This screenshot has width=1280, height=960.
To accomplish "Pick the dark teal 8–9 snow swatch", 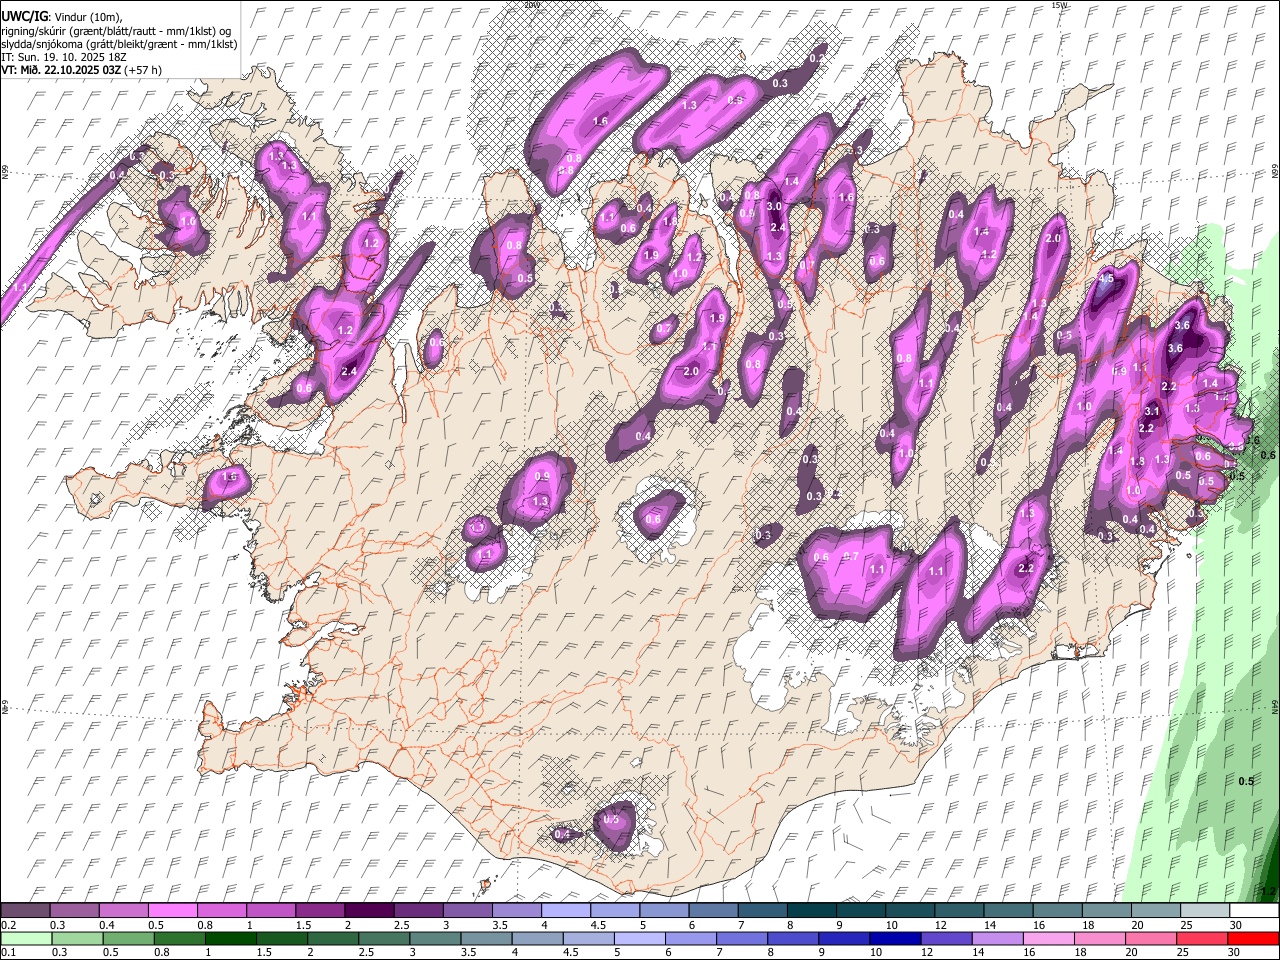I will tap(810, 911).
